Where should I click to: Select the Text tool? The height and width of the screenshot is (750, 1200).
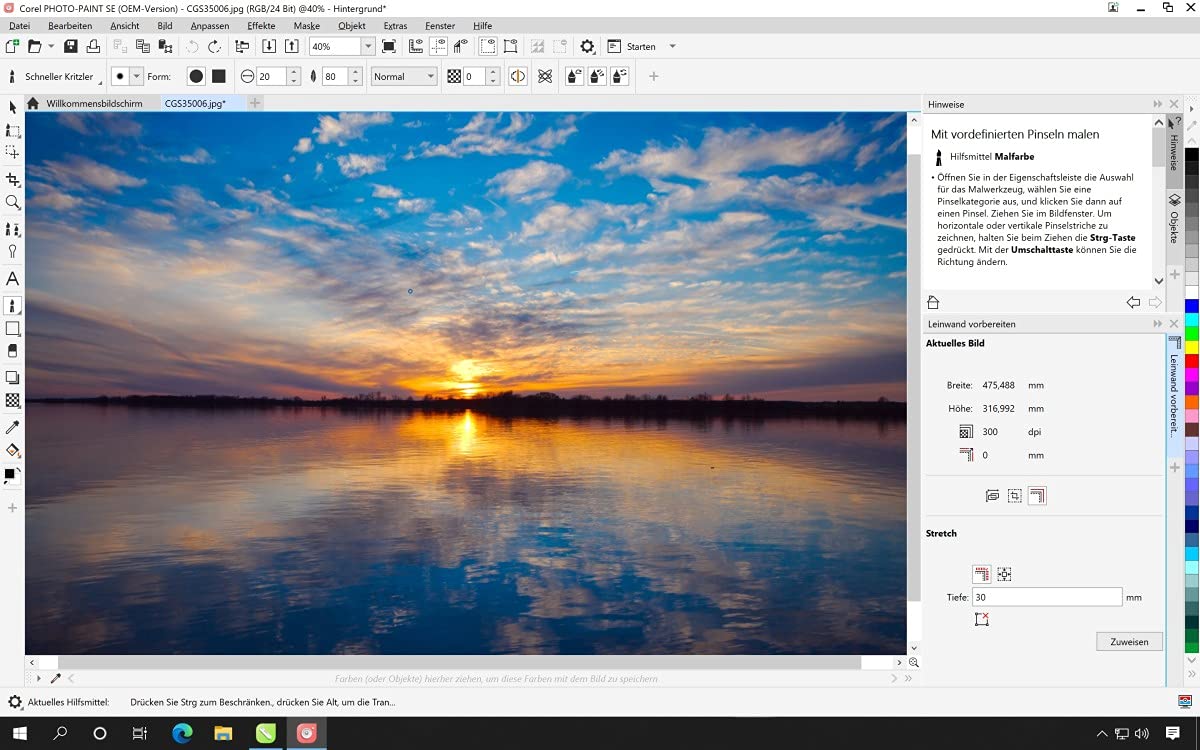tap(12, 279)
